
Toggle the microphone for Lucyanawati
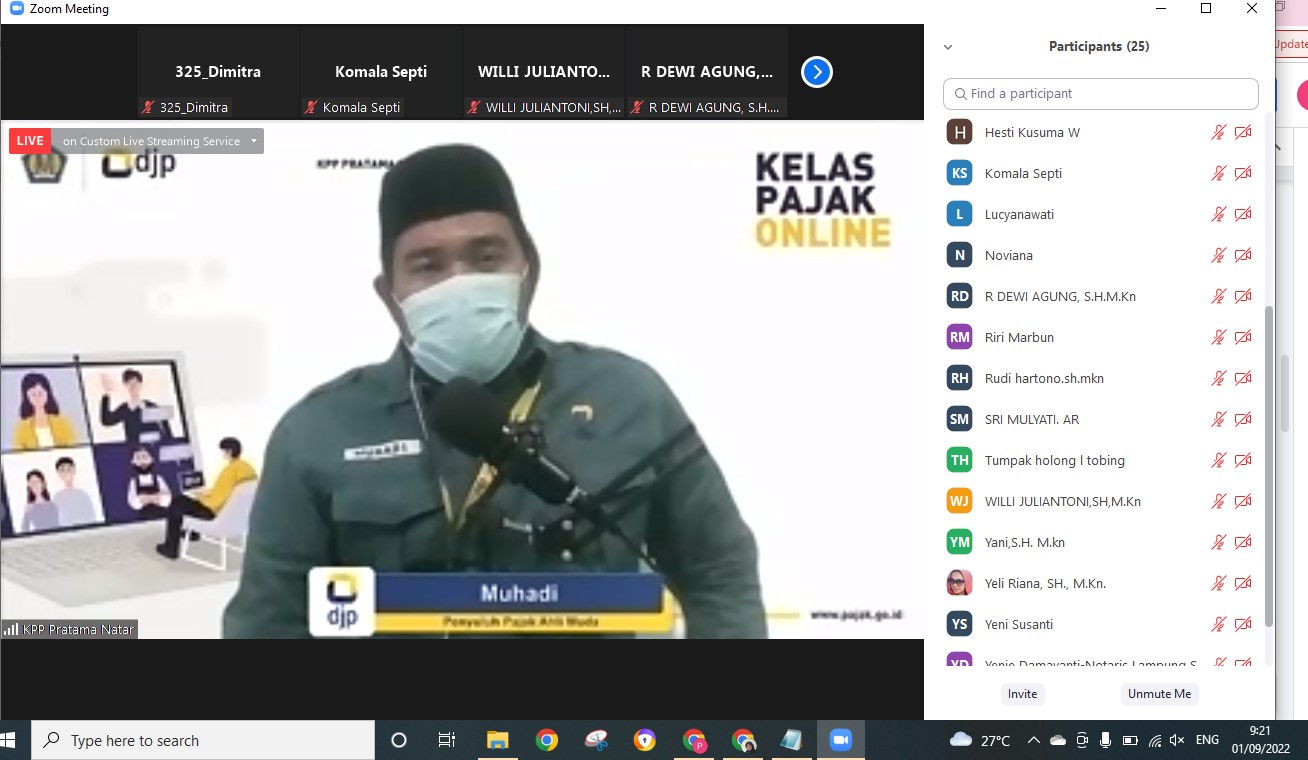[1218, 214]
